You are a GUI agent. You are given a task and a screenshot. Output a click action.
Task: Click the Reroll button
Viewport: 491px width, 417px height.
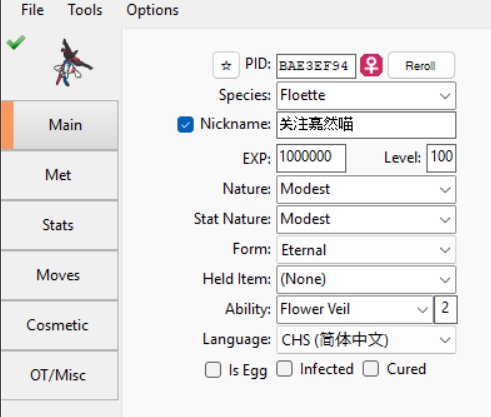coord(421,65)
